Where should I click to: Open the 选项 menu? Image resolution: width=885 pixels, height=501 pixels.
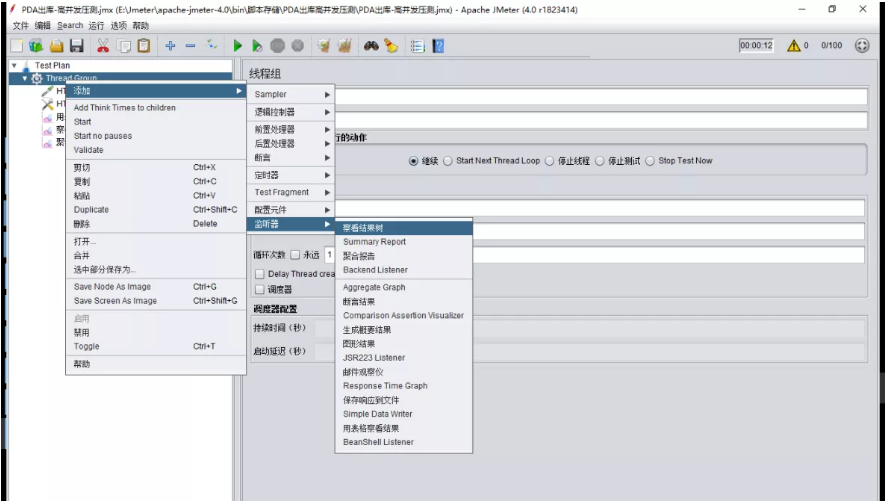119,25
